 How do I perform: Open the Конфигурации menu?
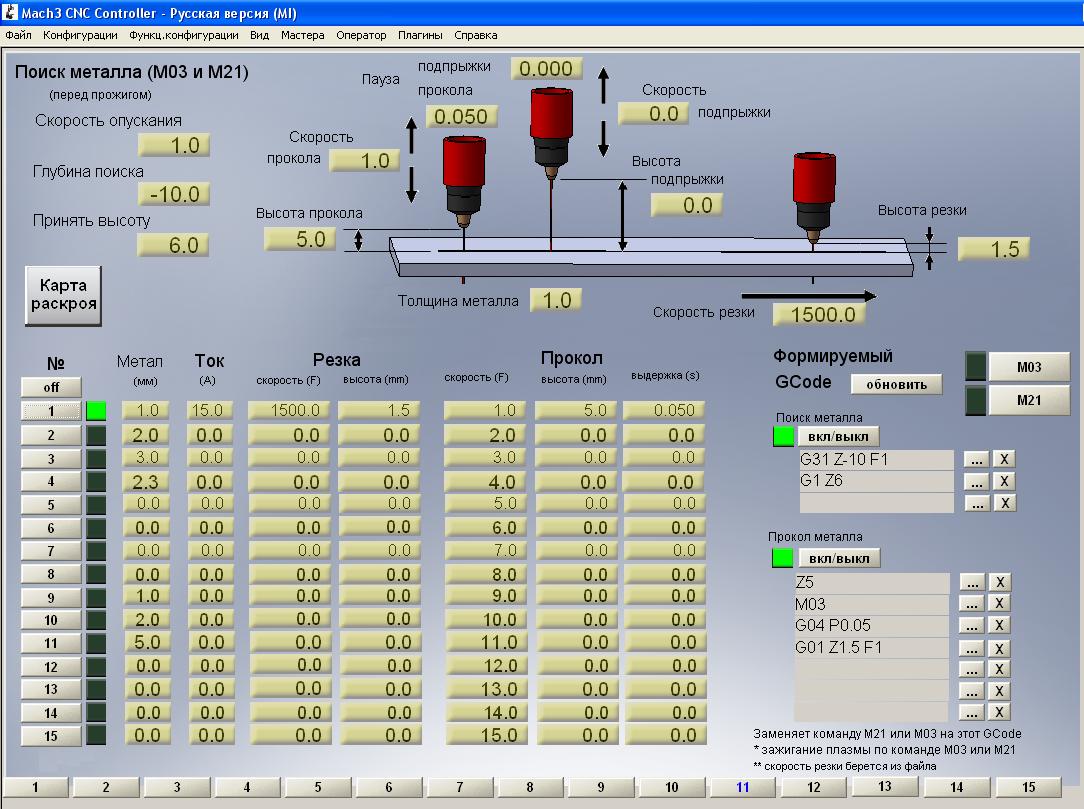point(80,35)
